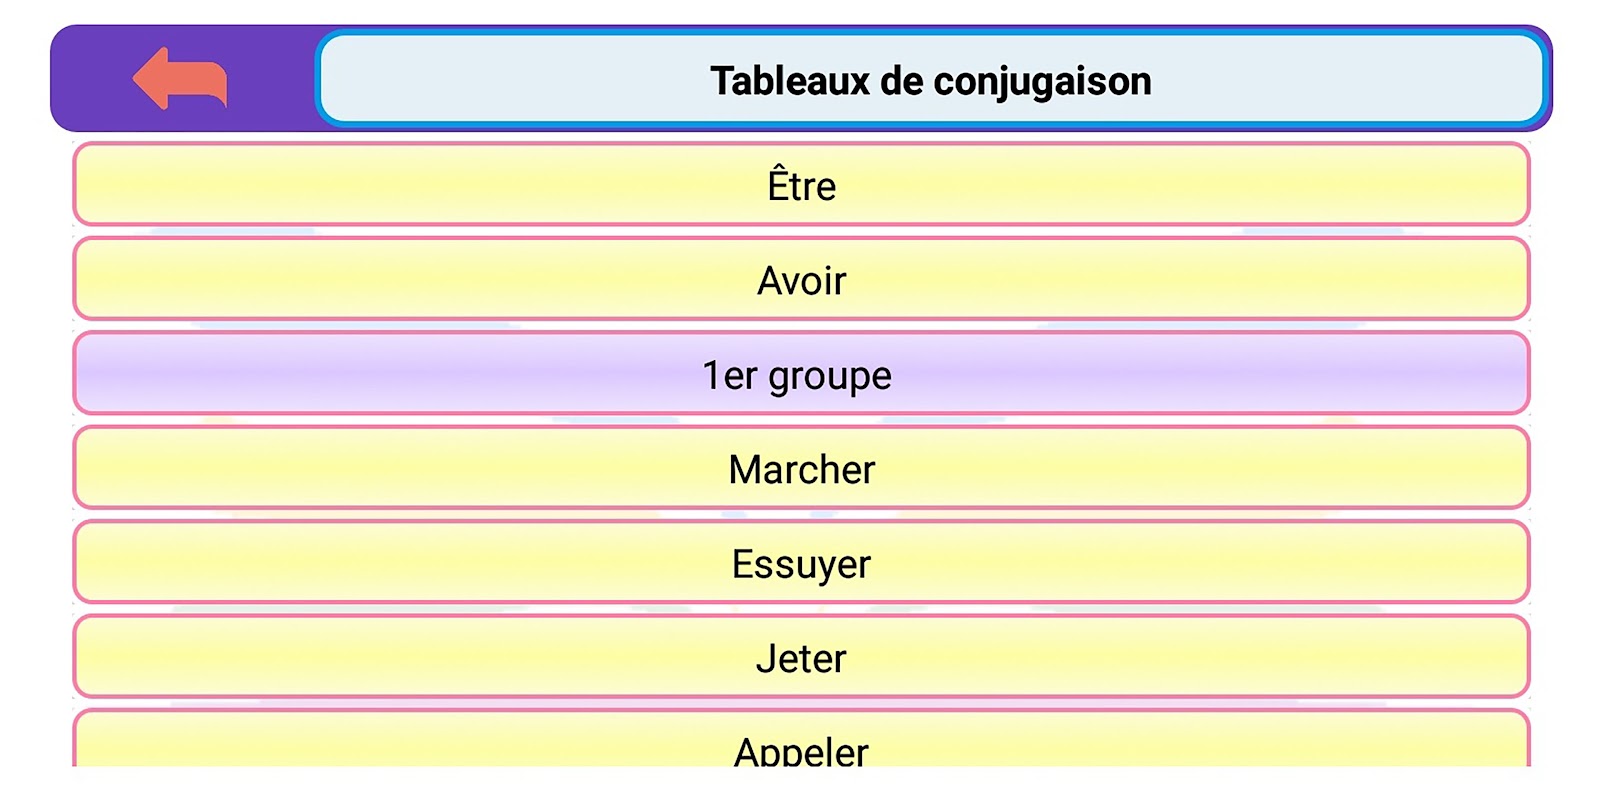1600x800 pixels.
Task: Open the Marcher verb entry
Action: (x=801, y=468)
